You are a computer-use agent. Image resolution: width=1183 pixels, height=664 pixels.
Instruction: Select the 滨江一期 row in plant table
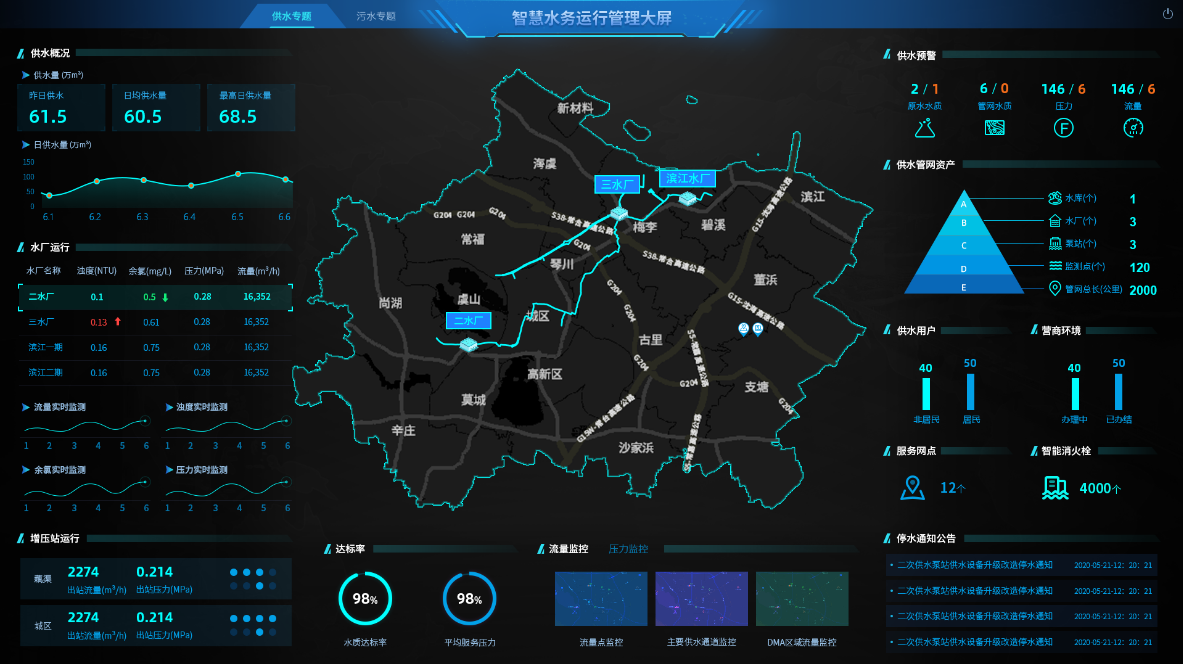[x=155, y=347]
